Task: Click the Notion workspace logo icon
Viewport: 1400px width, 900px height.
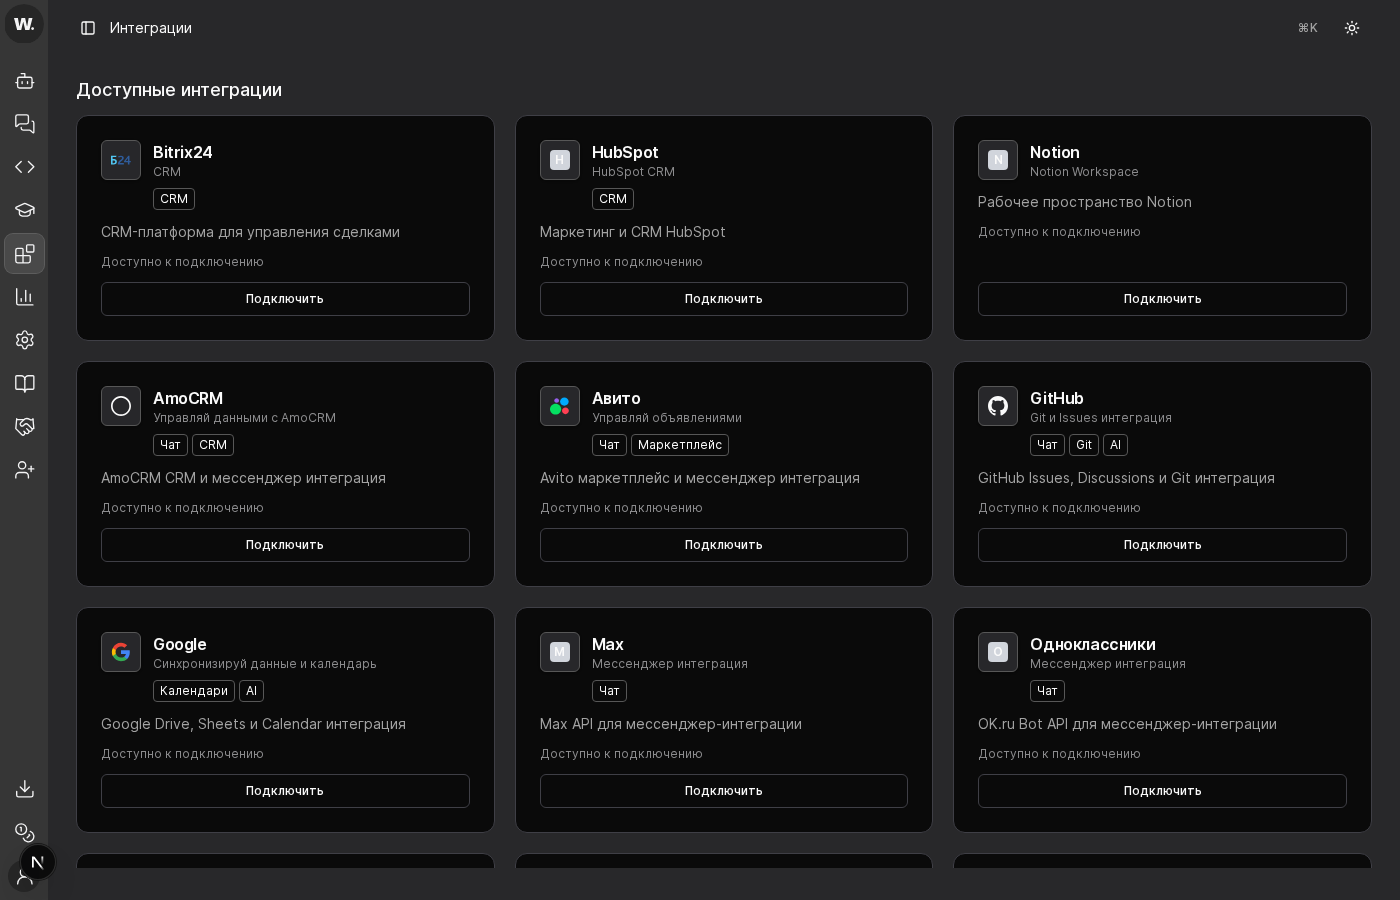Action: tap(998, 160)
